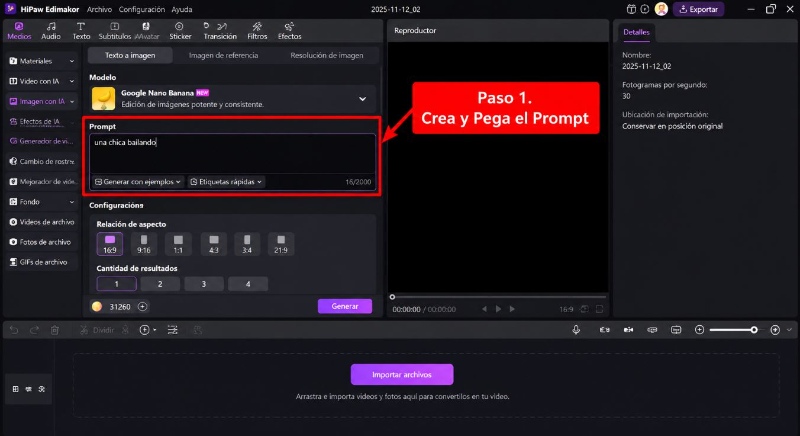Set result quantity to 4

(x=248, y=284)
